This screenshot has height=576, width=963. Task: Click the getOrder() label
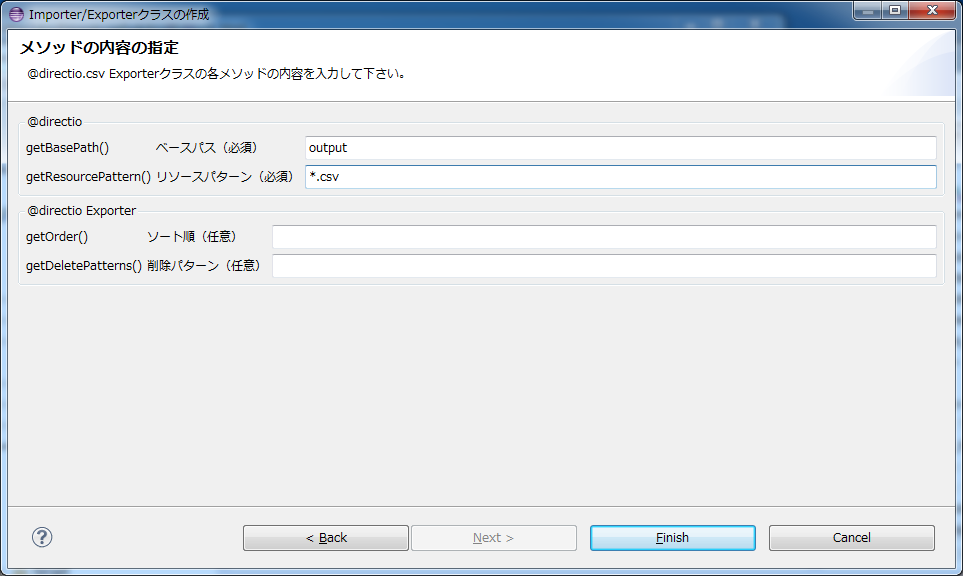pos(57,237)
